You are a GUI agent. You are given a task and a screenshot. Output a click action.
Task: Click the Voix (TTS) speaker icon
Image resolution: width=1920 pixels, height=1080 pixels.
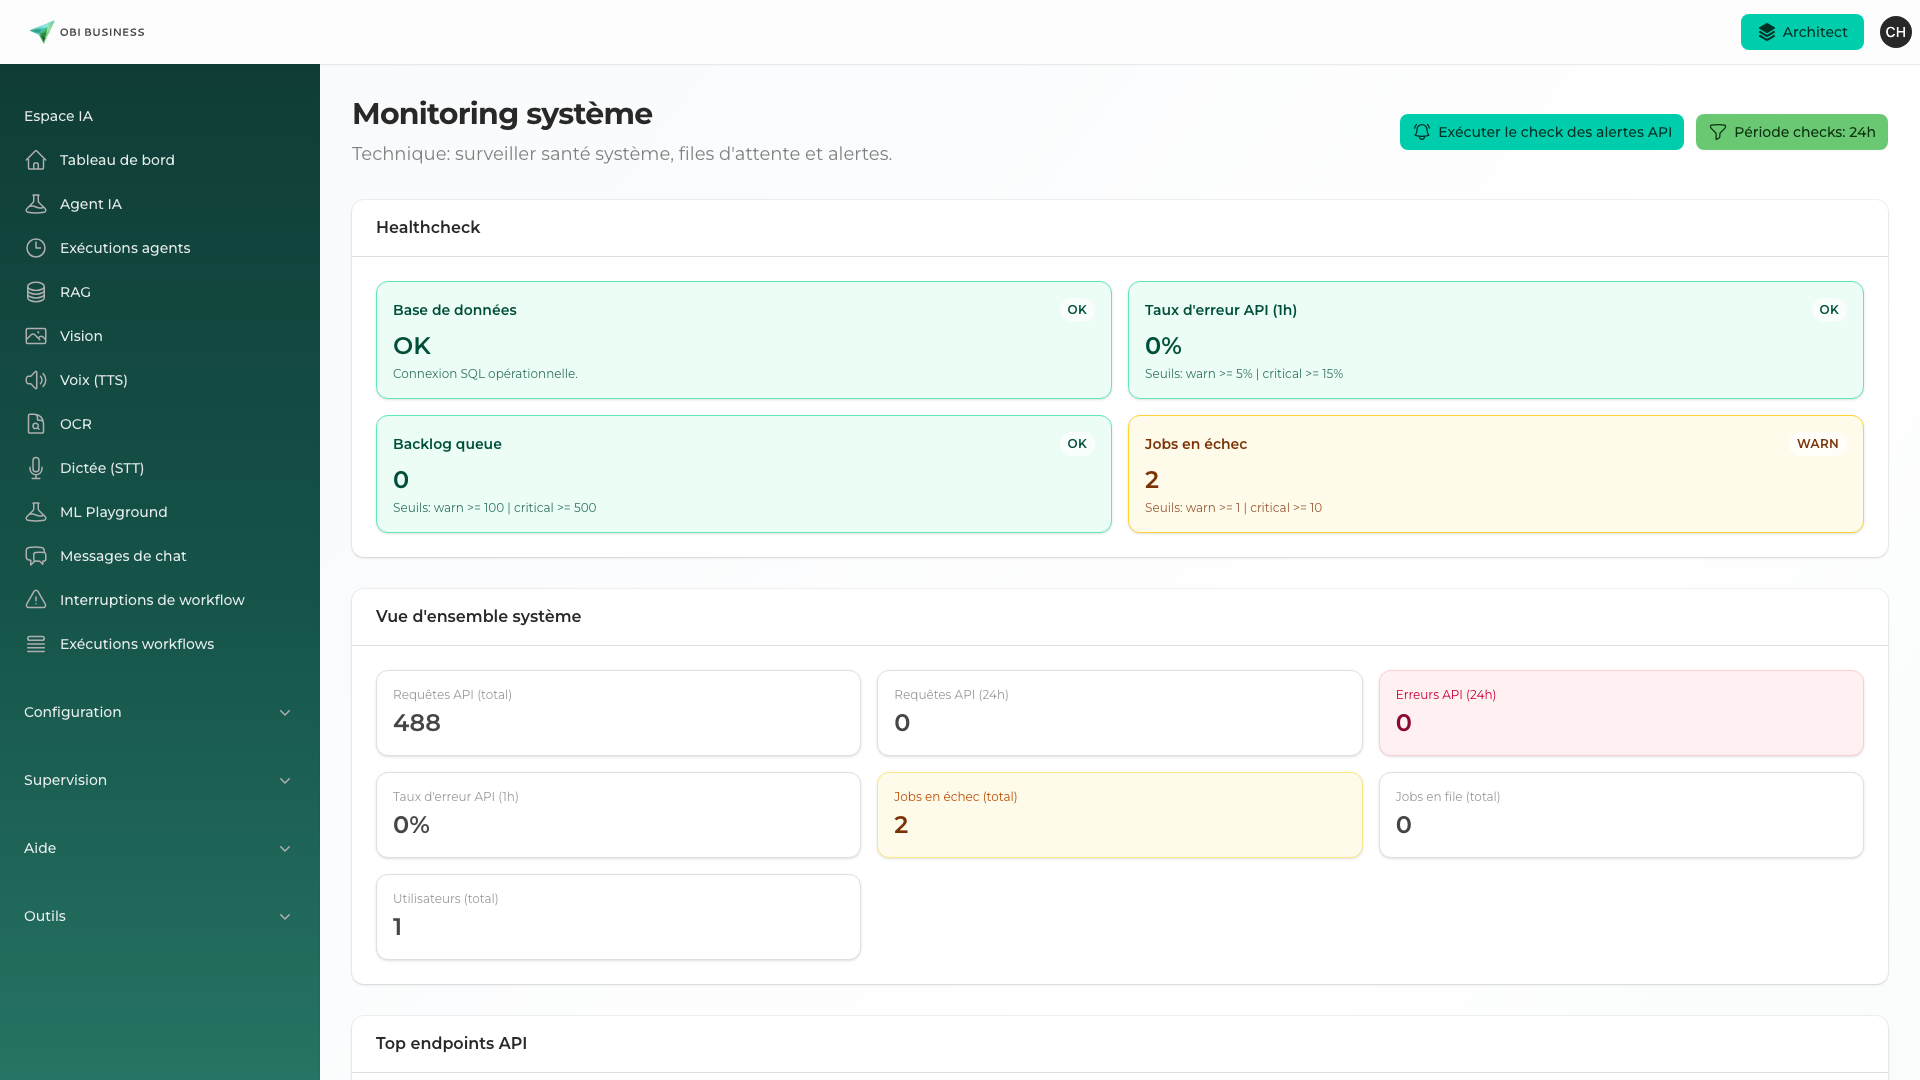point(36,380)
